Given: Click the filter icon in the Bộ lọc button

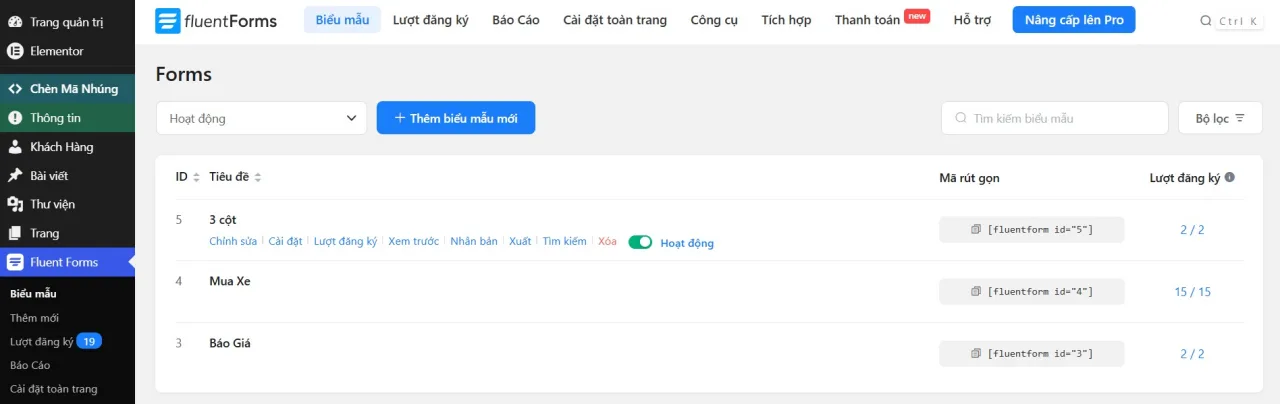Looking at the screenshot, I should 1240,118.
